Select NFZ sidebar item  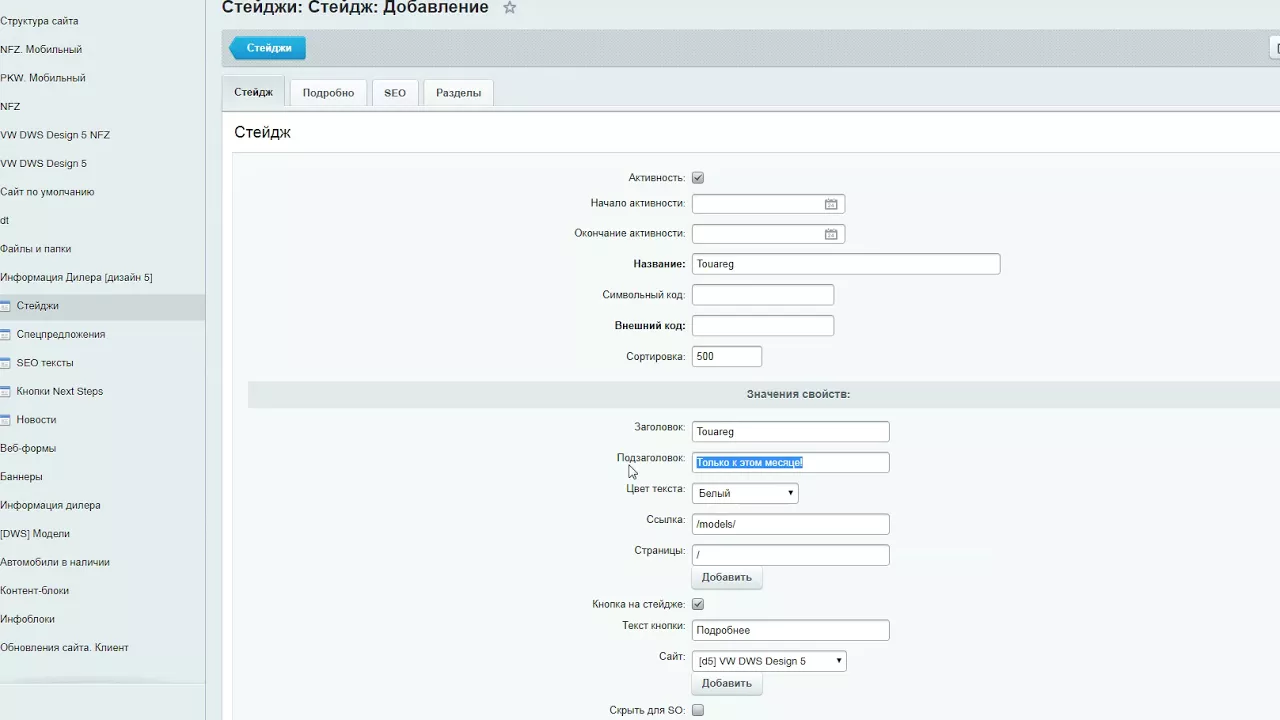(10, 106)
